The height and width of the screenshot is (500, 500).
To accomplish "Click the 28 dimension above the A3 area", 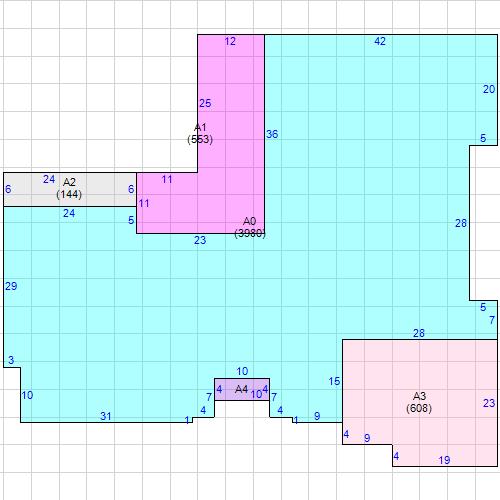I will tap(419, 333).
